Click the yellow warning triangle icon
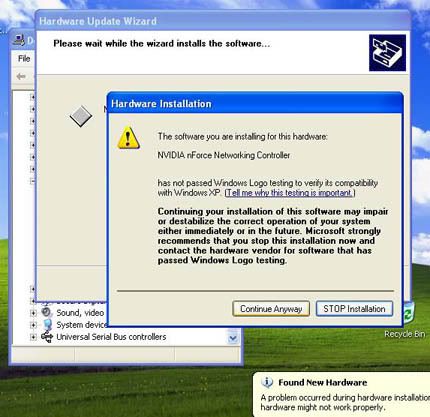 pos(128,138)
